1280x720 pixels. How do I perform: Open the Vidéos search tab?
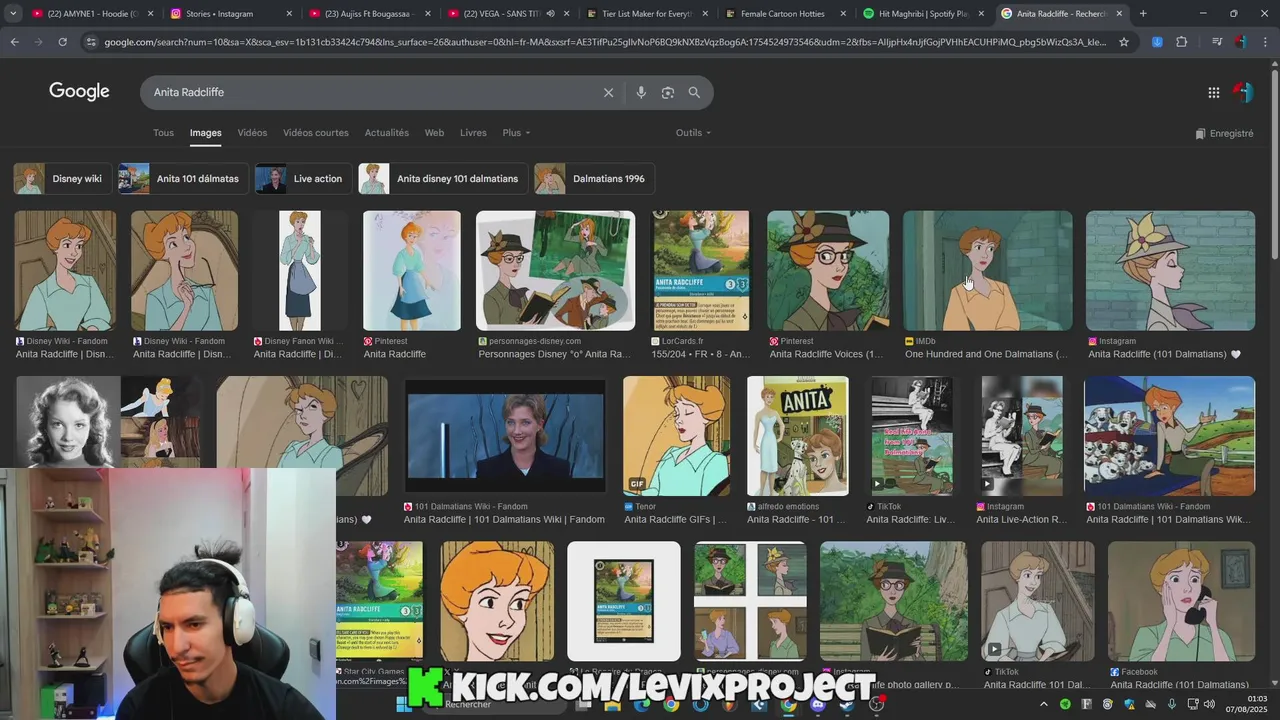tap(252, 133)
